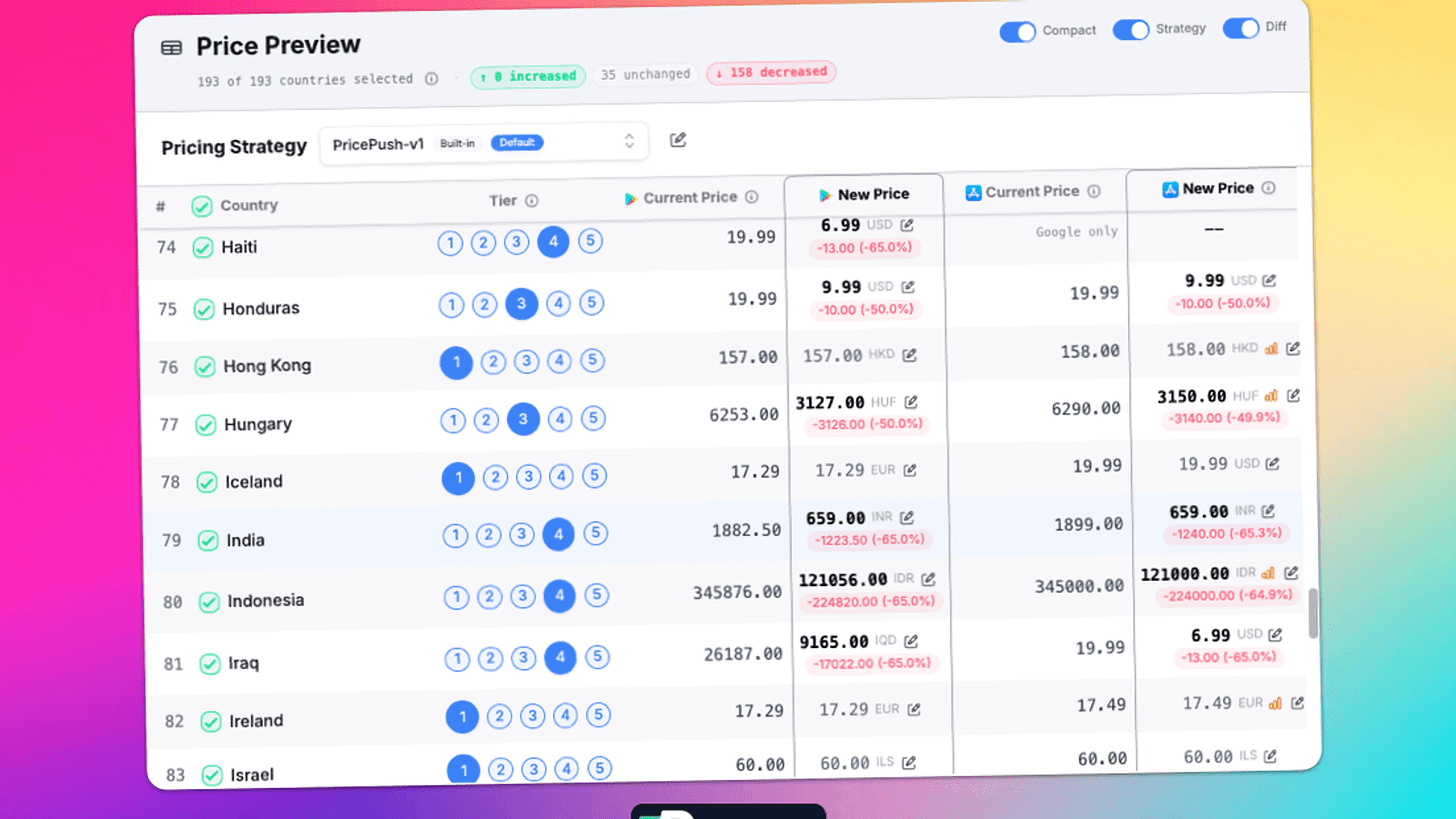
Task: Edit Iraq Google new price 9165.00 IQD
Action: click(x=911, y=641)
